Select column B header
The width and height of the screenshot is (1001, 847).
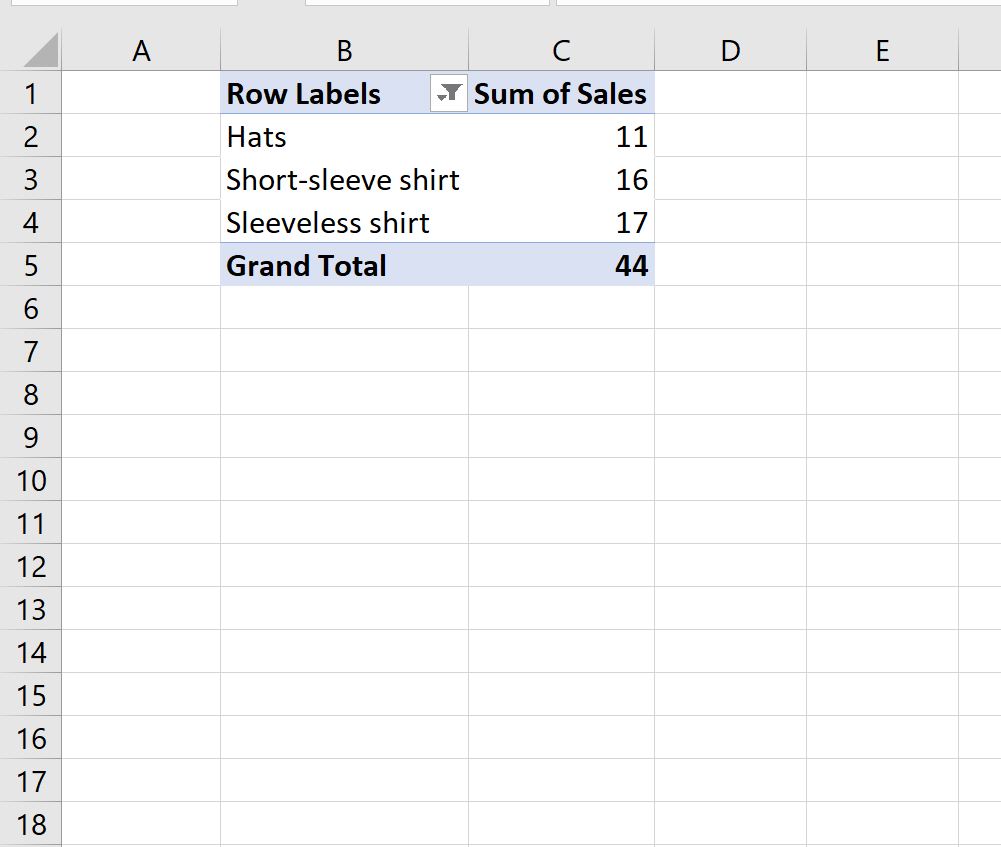[344, 51]
